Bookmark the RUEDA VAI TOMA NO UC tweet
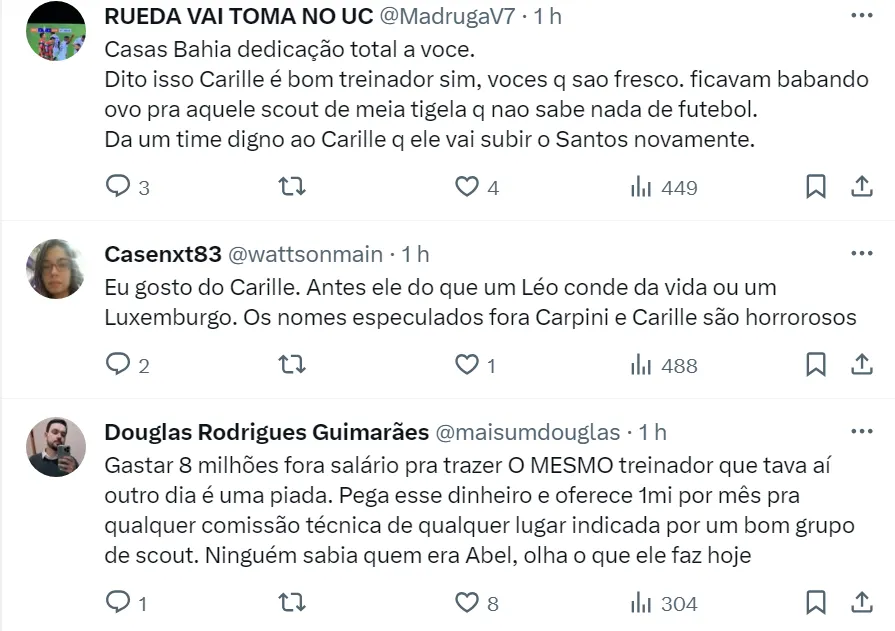Screen dimensions: 895x631 pyautogui.click(x=816, y=187)
